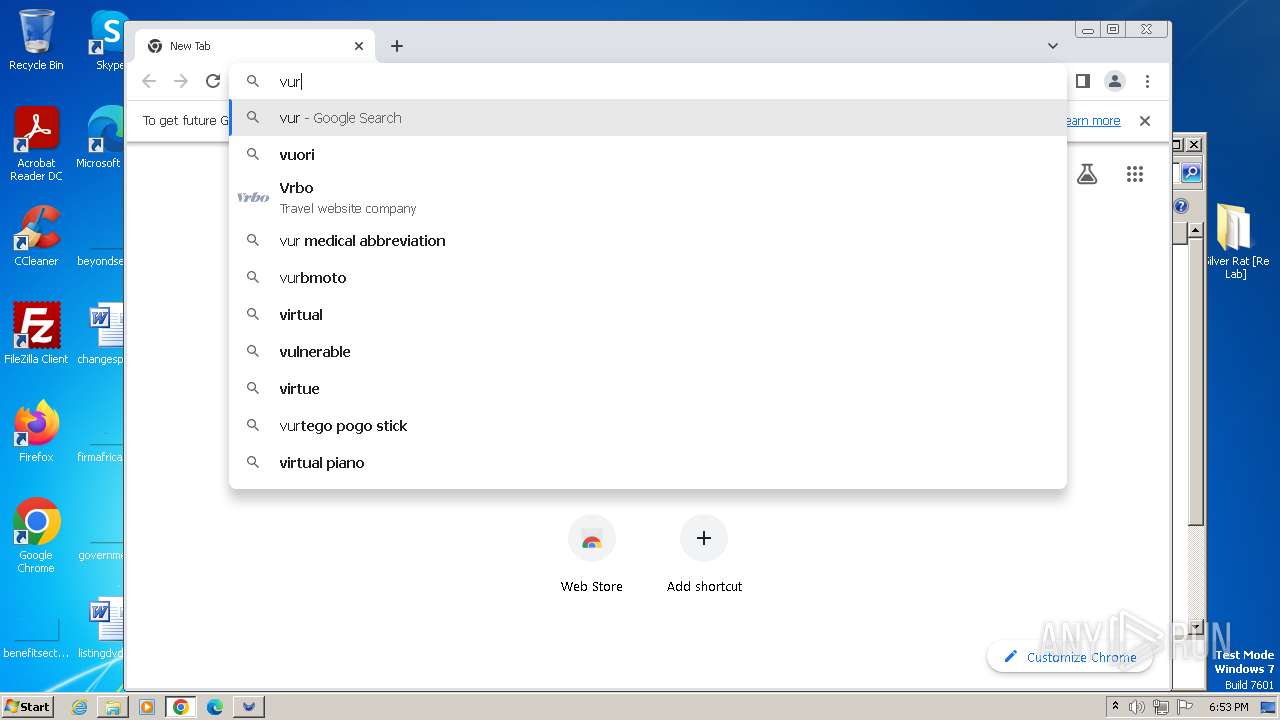The height and width of the screenshot is (720, 1280).
Task: Choose the 'virtual piano' suggestion
Action: pyautogui.click(x=648, y=463)
